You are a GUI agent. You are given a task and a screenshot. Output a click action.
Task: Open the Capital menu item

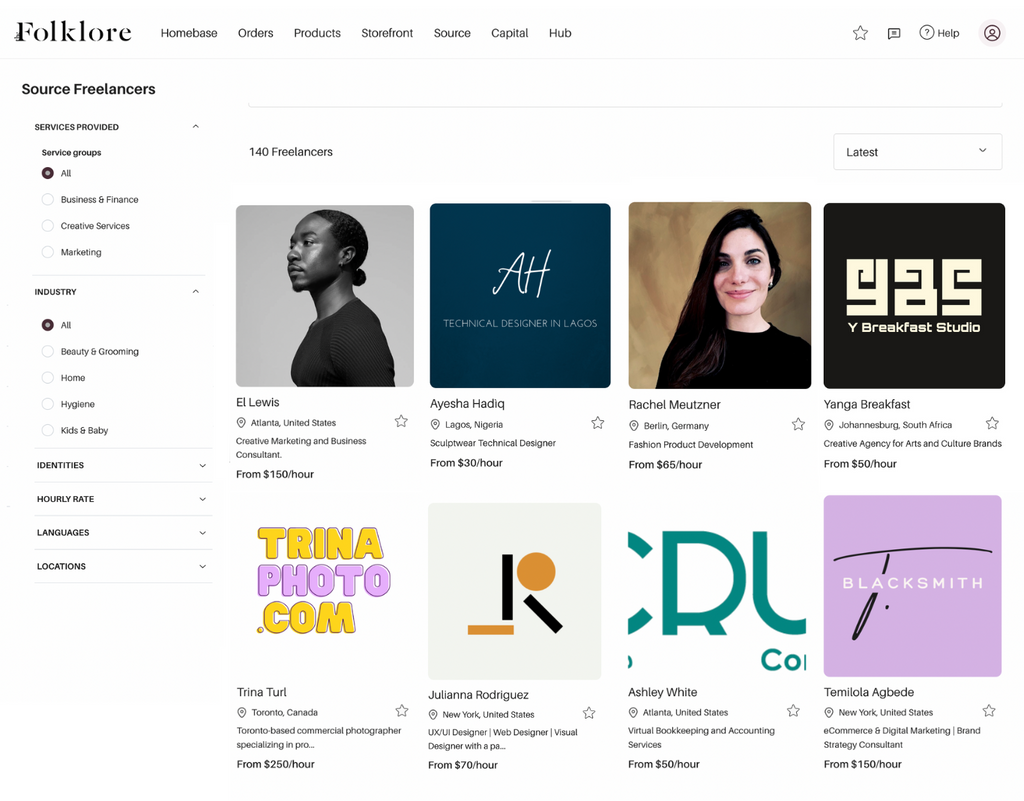509,33
